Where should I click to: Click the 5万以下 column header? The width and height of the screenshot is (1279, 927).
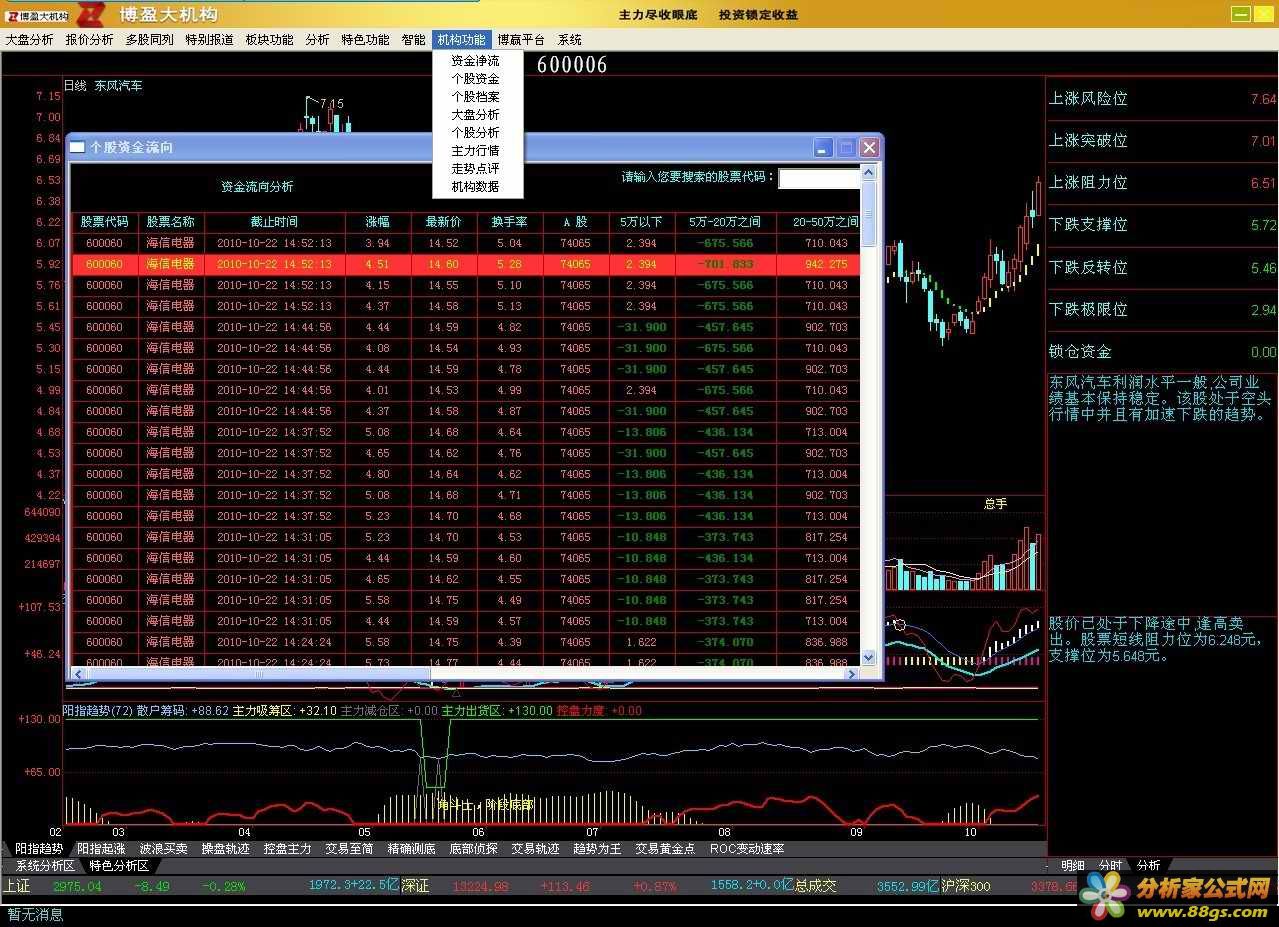[x=641, y=222]
